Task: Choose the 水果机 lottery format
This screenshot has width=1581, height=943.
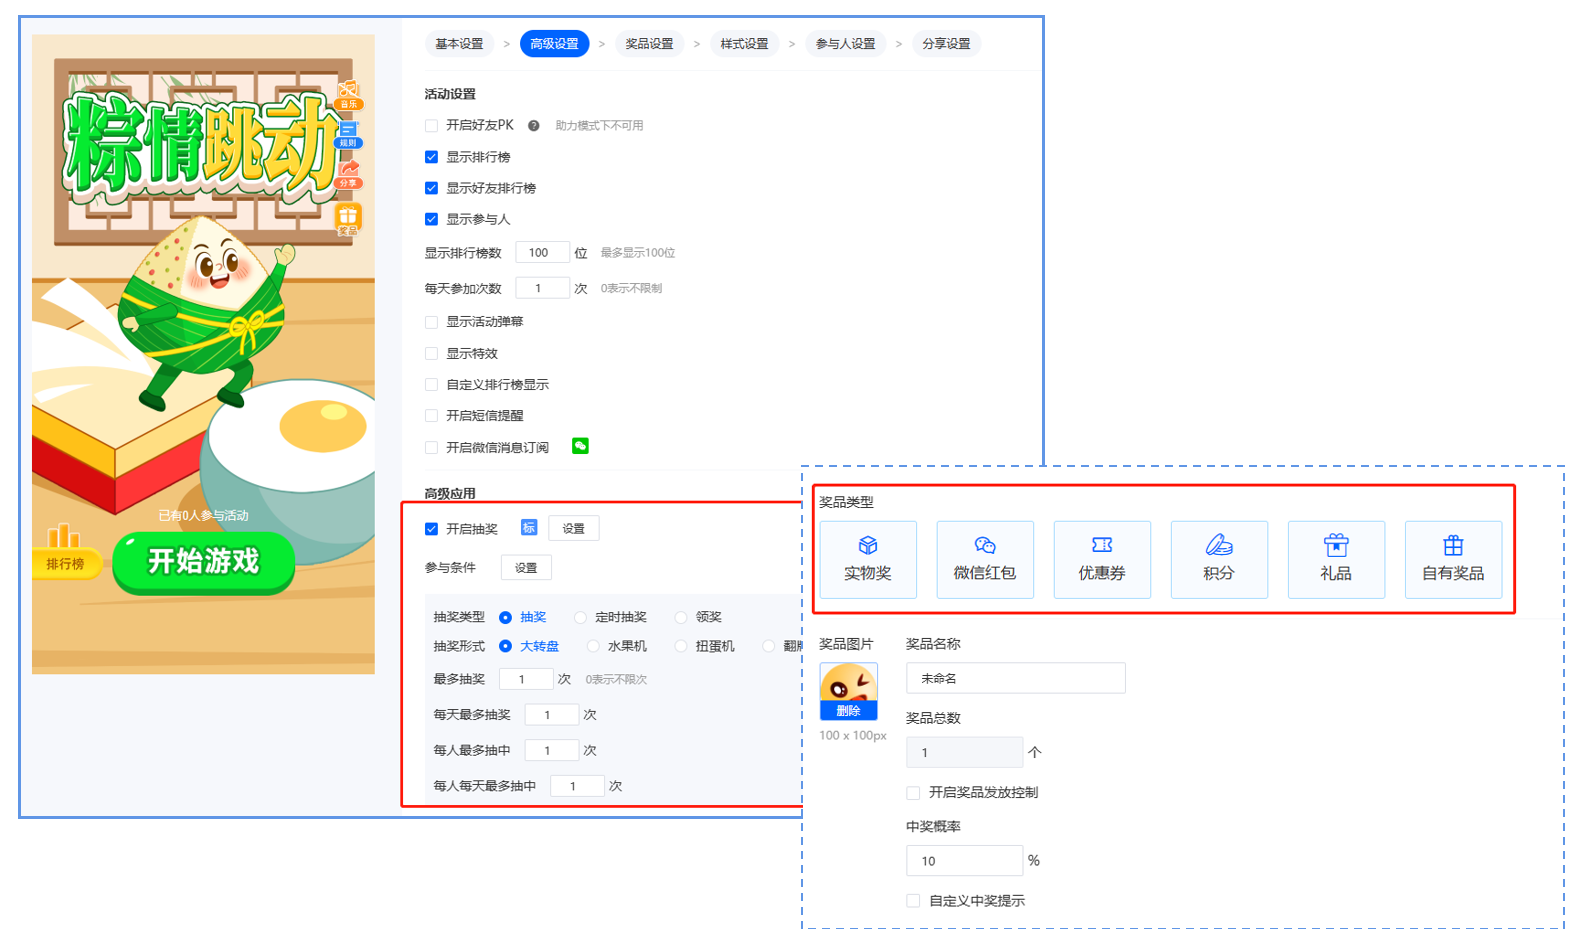Action: point(593,646)
